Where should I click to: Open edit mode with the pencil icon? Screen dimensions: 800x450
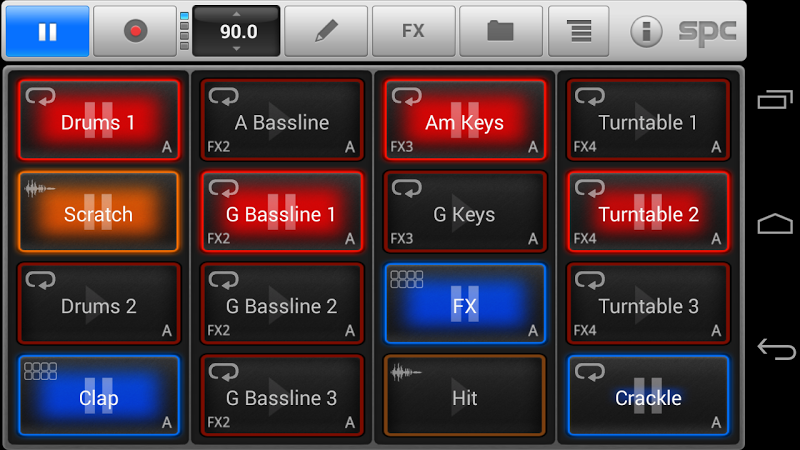pyautogui.click(x=326, y=31)
